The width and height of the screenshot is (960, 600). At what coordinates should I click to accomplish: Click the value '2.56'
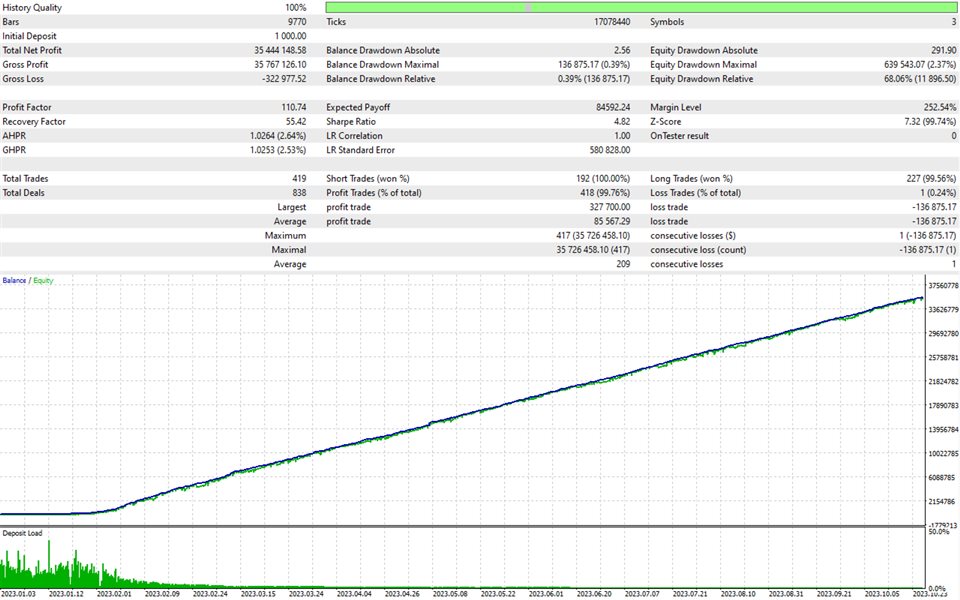pyautogui.click(x=622, y=50)
